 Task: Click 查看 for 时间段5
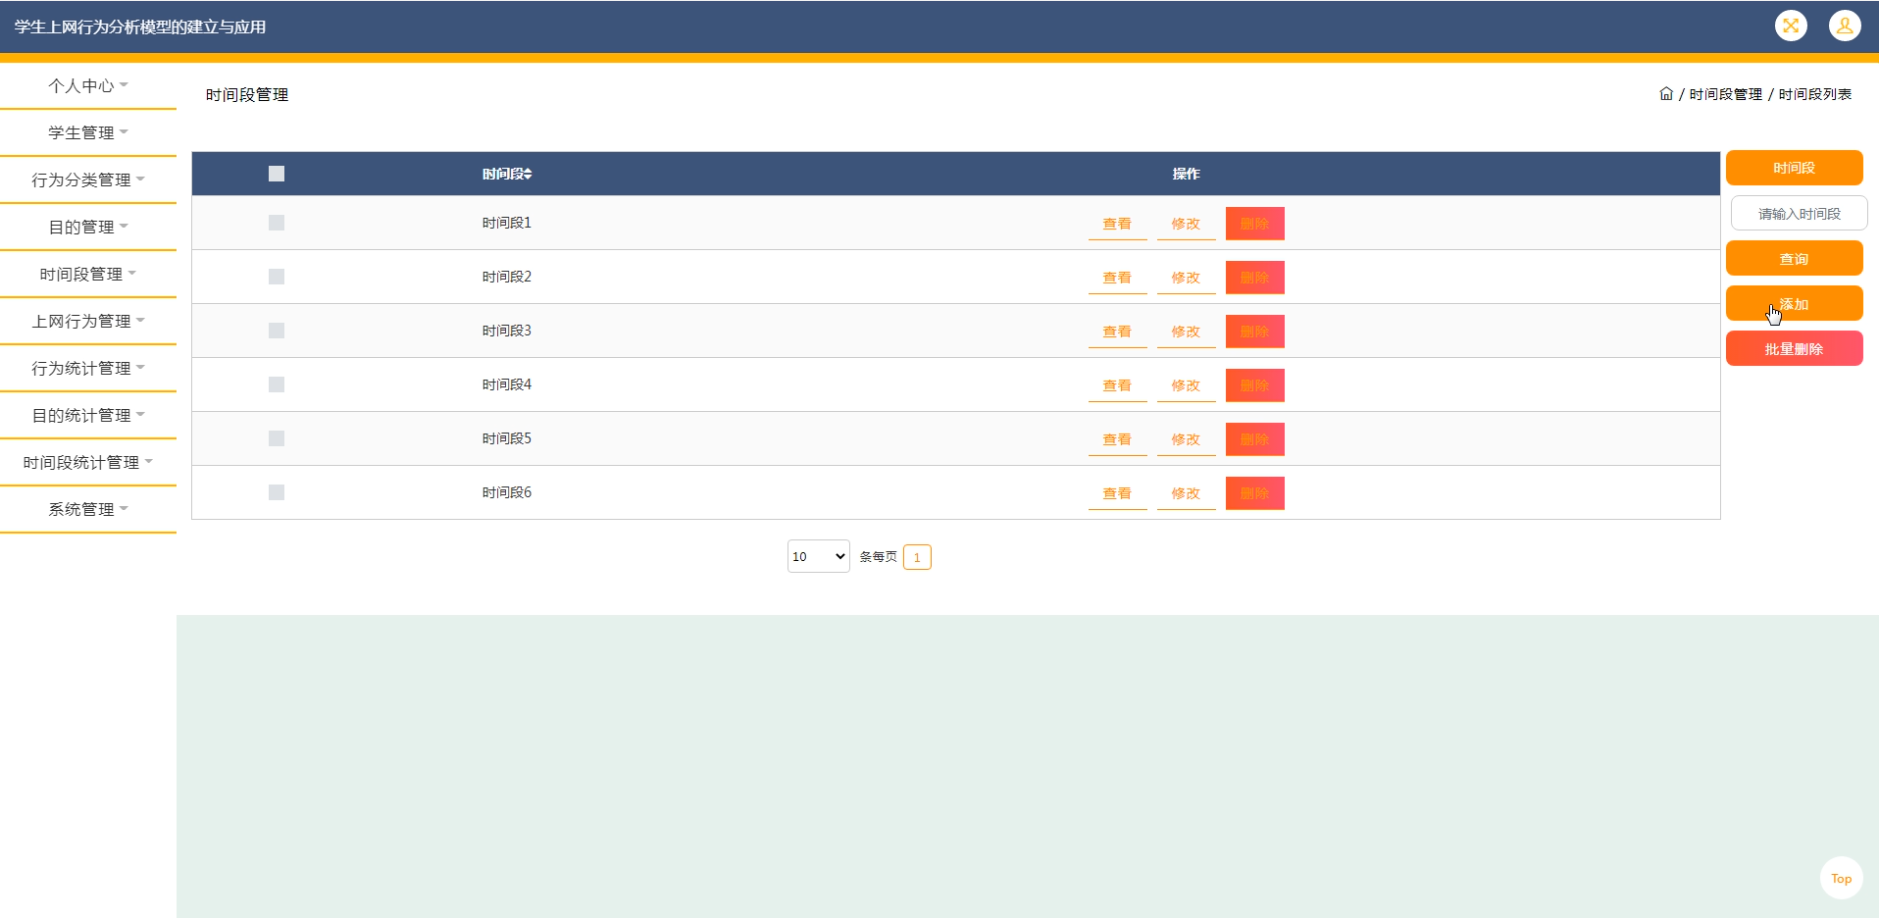1117,440
